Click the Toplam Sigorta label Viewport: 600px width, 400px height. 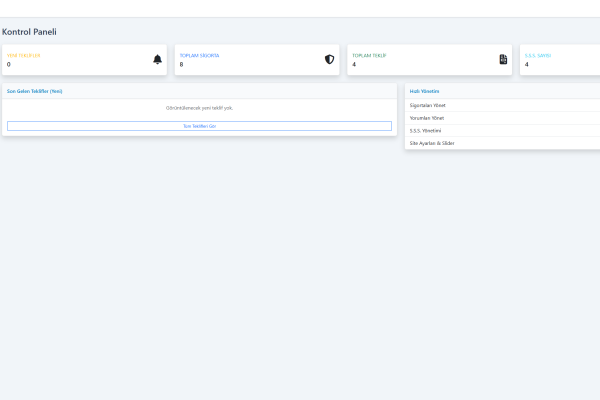click(x=199, y=55)
